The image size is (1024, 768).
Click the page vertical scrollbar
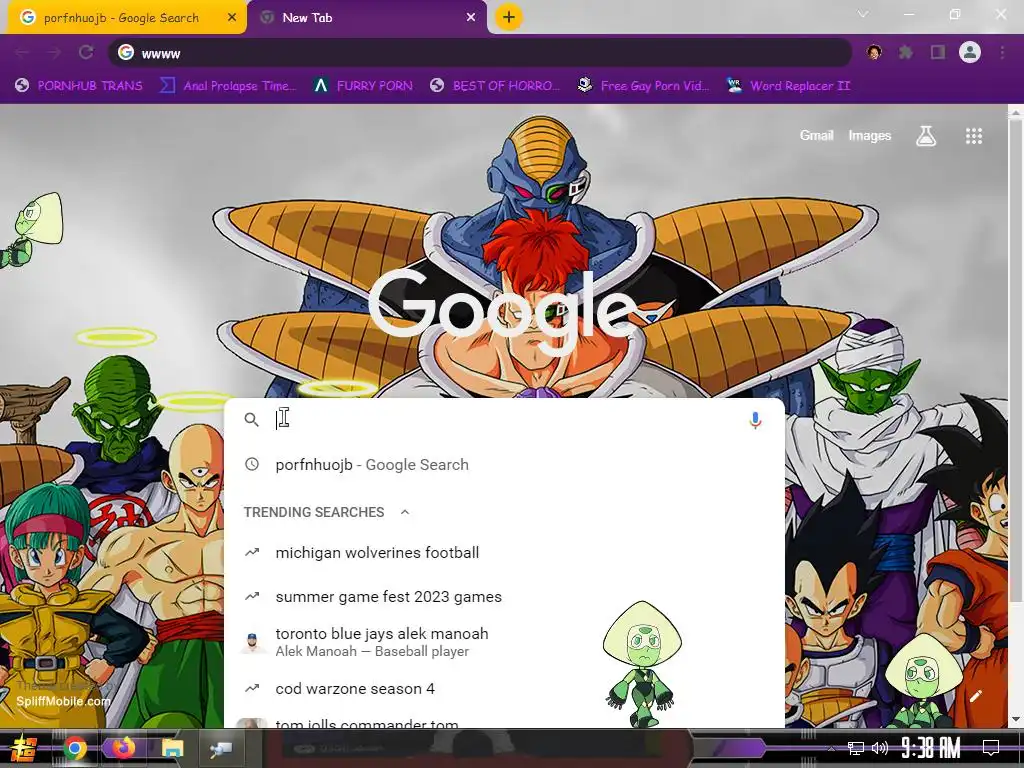[1015, 359]
